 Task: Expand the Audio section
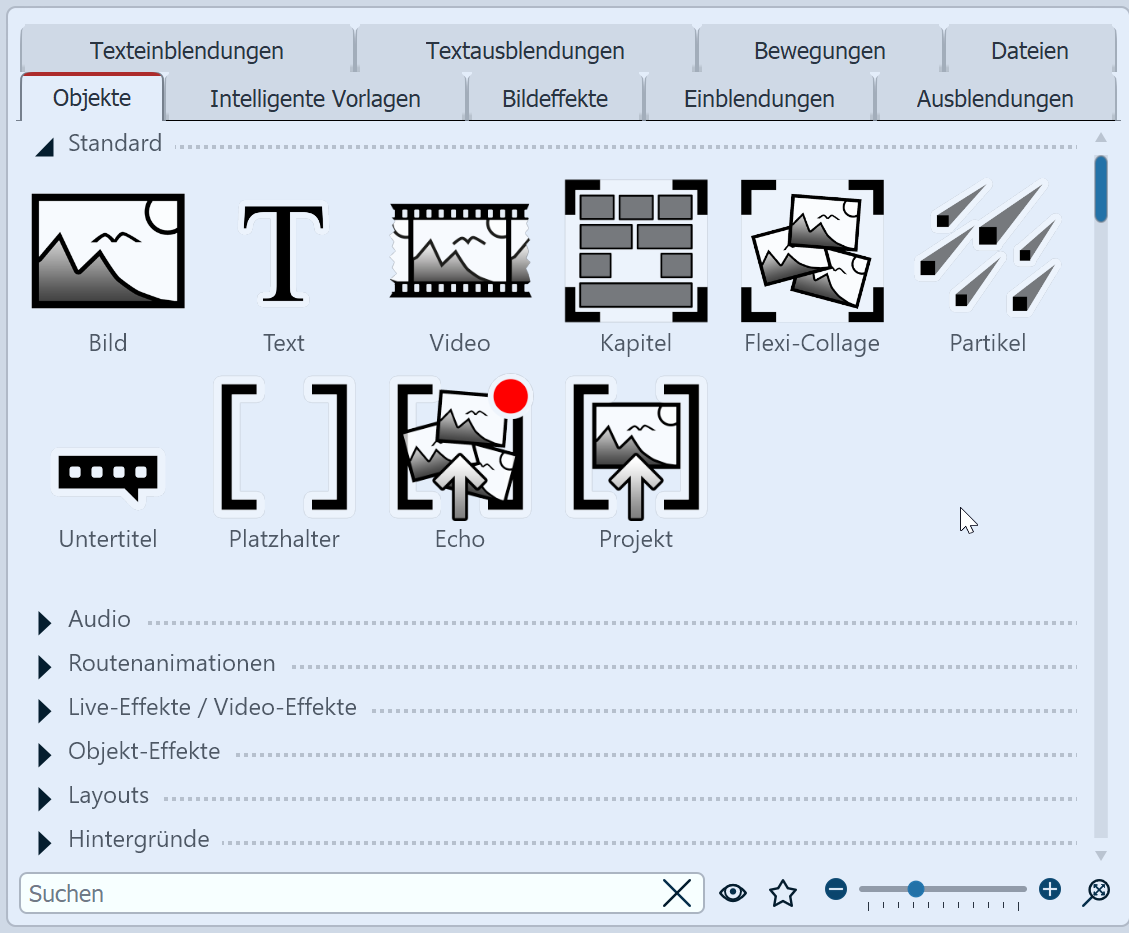[x=44, y=621]
